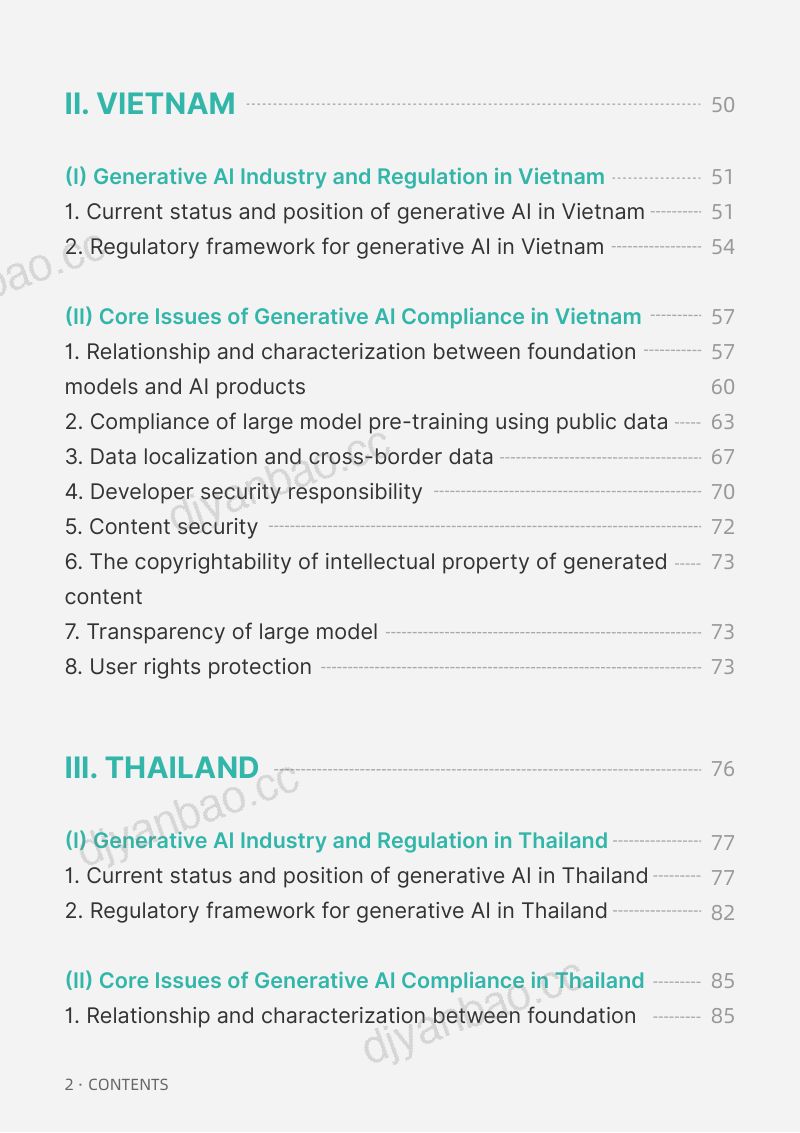Select Regulatory framework for generative AI in Thailand

[336, 910]
